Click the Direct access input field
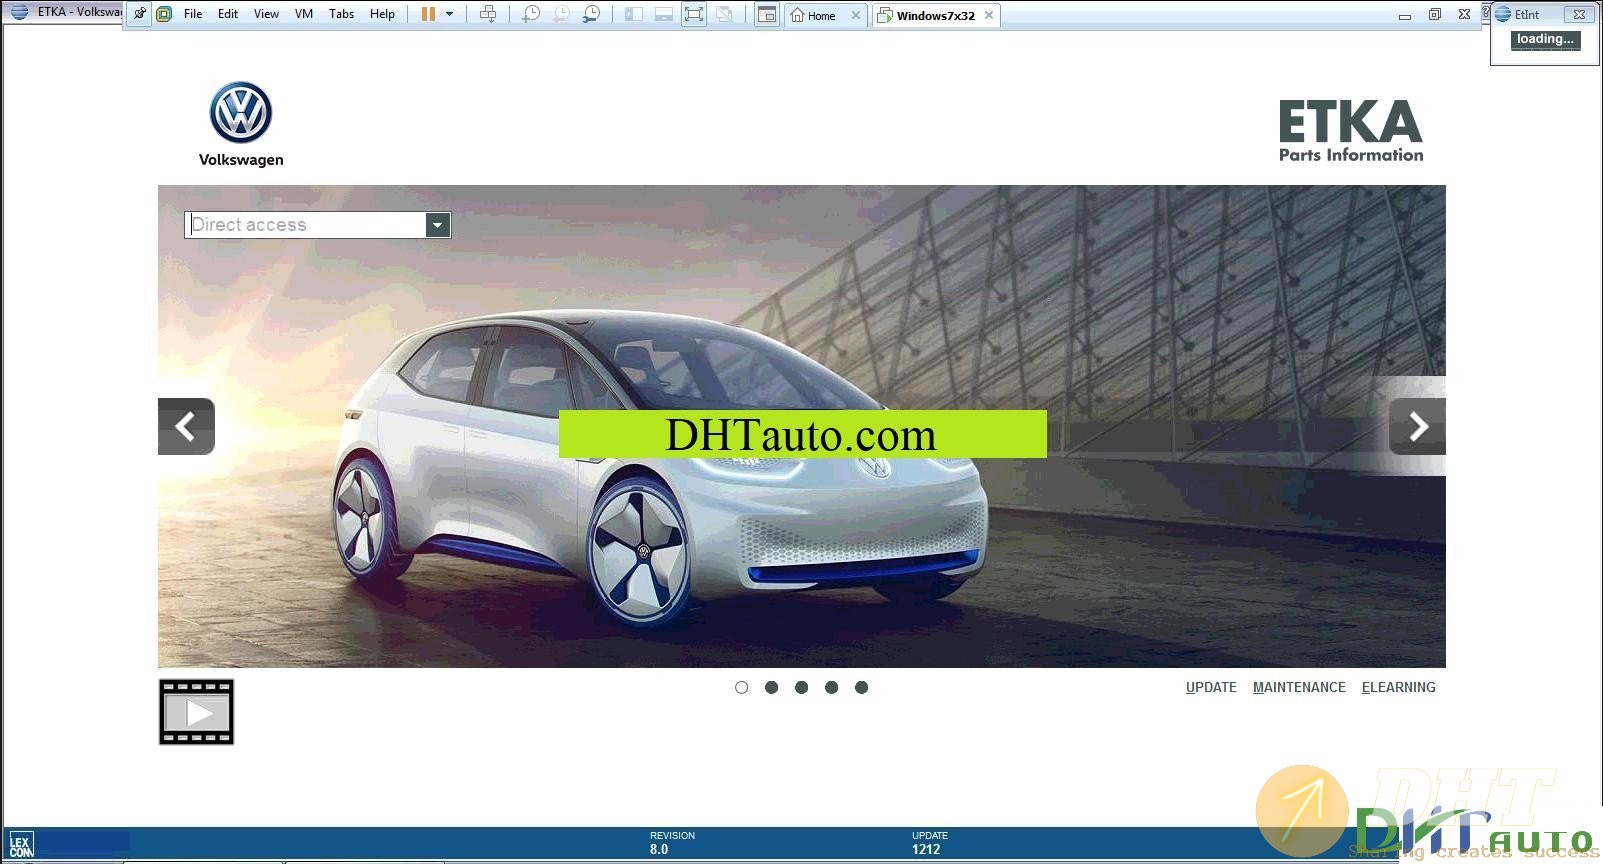Screen dimensions: 1603x864 point(306,225)
